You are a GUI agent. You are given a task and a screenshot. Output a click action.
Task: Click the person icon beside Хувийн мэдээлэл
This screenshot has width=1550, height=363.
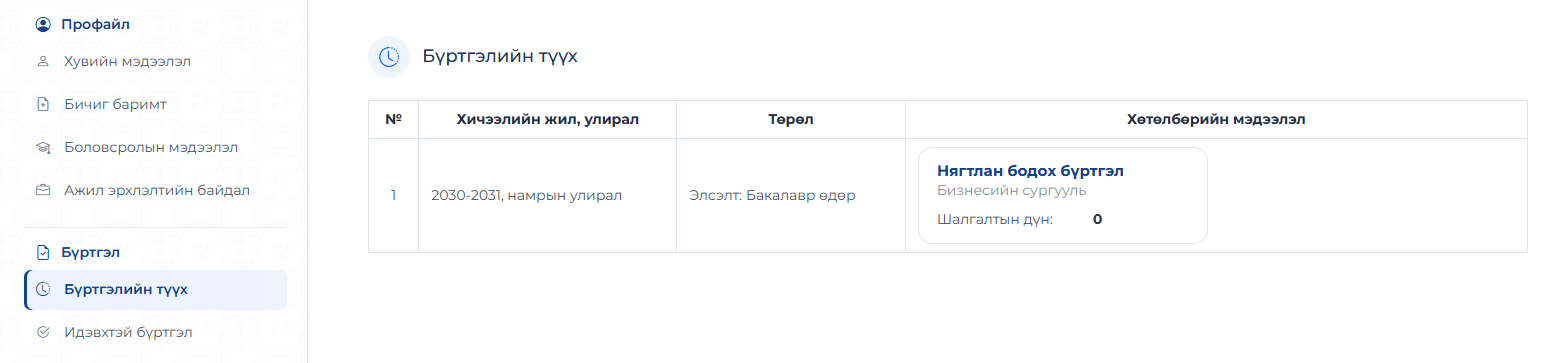coord(42,62)
